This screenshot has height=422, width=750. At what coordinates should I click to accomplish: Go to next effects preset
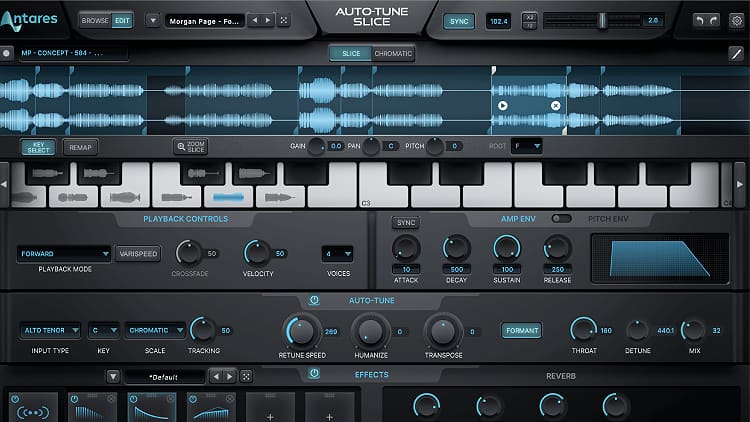[230, 377]
